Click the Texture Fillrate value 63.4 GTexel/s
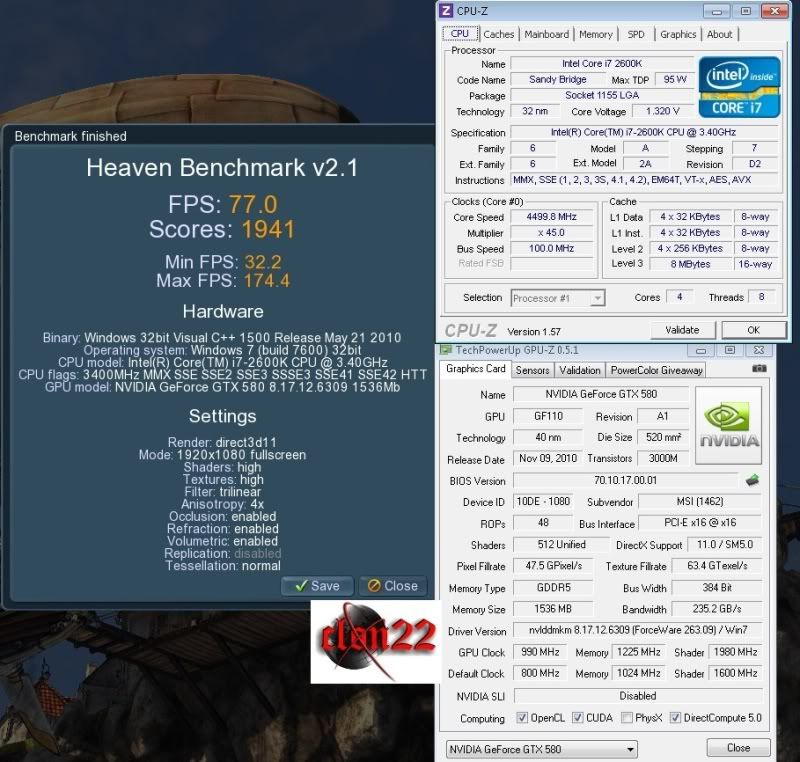The width and height of the screenshot is (800, 762). click(x=717, y=566)
